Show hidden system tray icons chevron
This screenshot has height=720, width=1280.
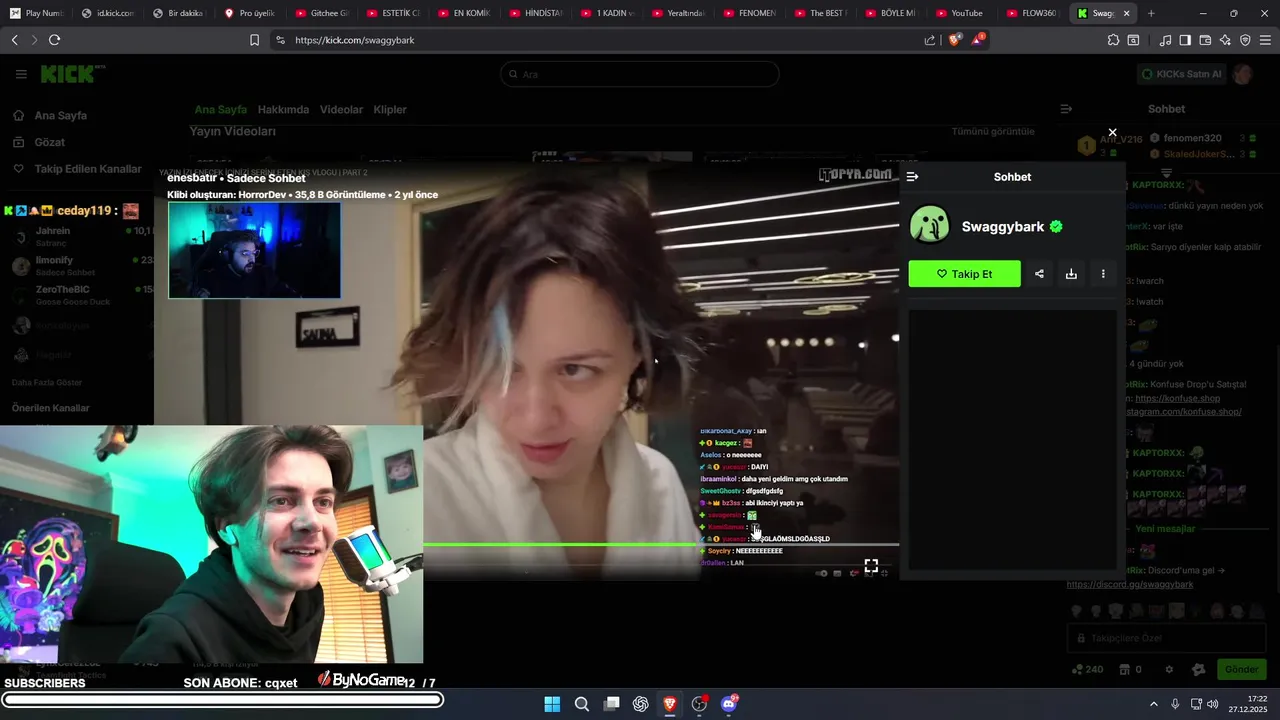(x=1153, y=704)
